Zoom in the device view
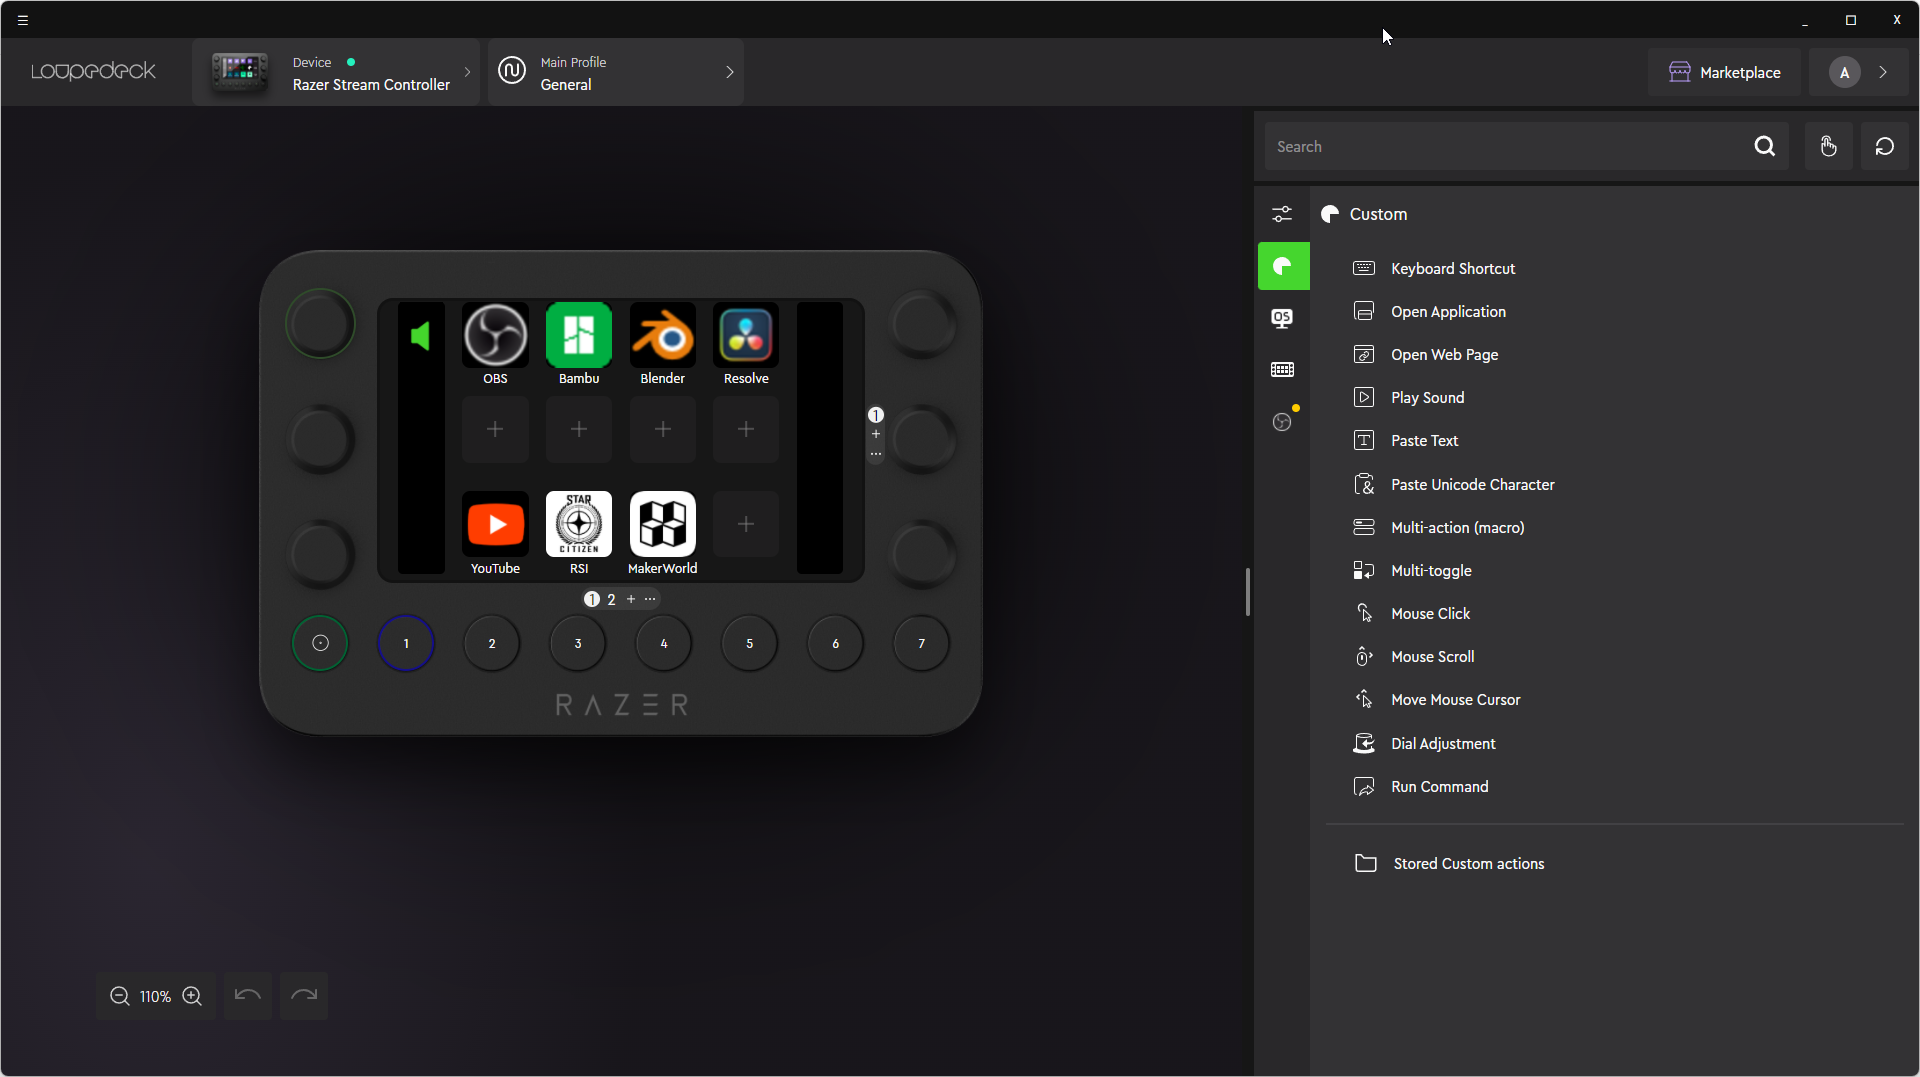Image resolution: width=1920 pixels, height=1077 pixels. point(192,996)
